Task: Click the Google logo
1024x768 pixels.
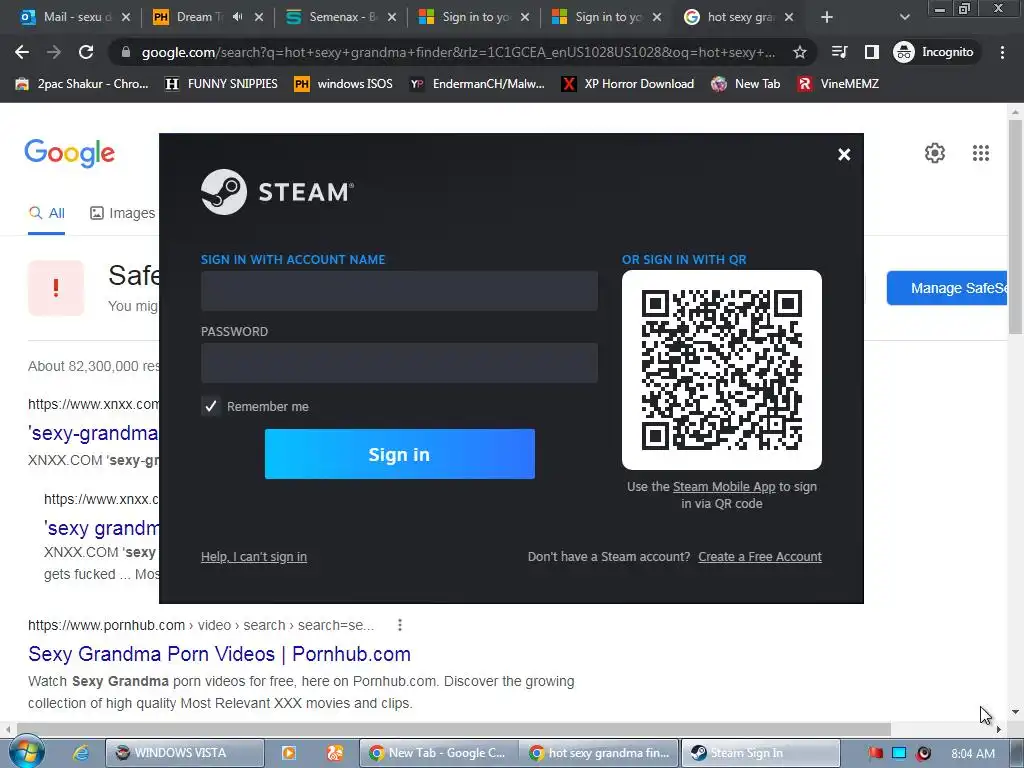Action: pyautogui.click(x=69, y=153)
